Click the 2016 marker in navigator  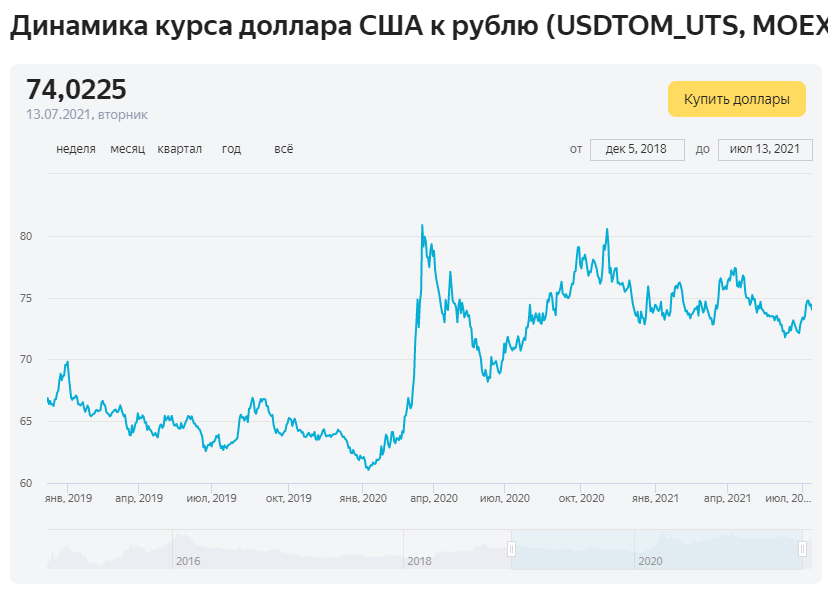coord(188,561)
